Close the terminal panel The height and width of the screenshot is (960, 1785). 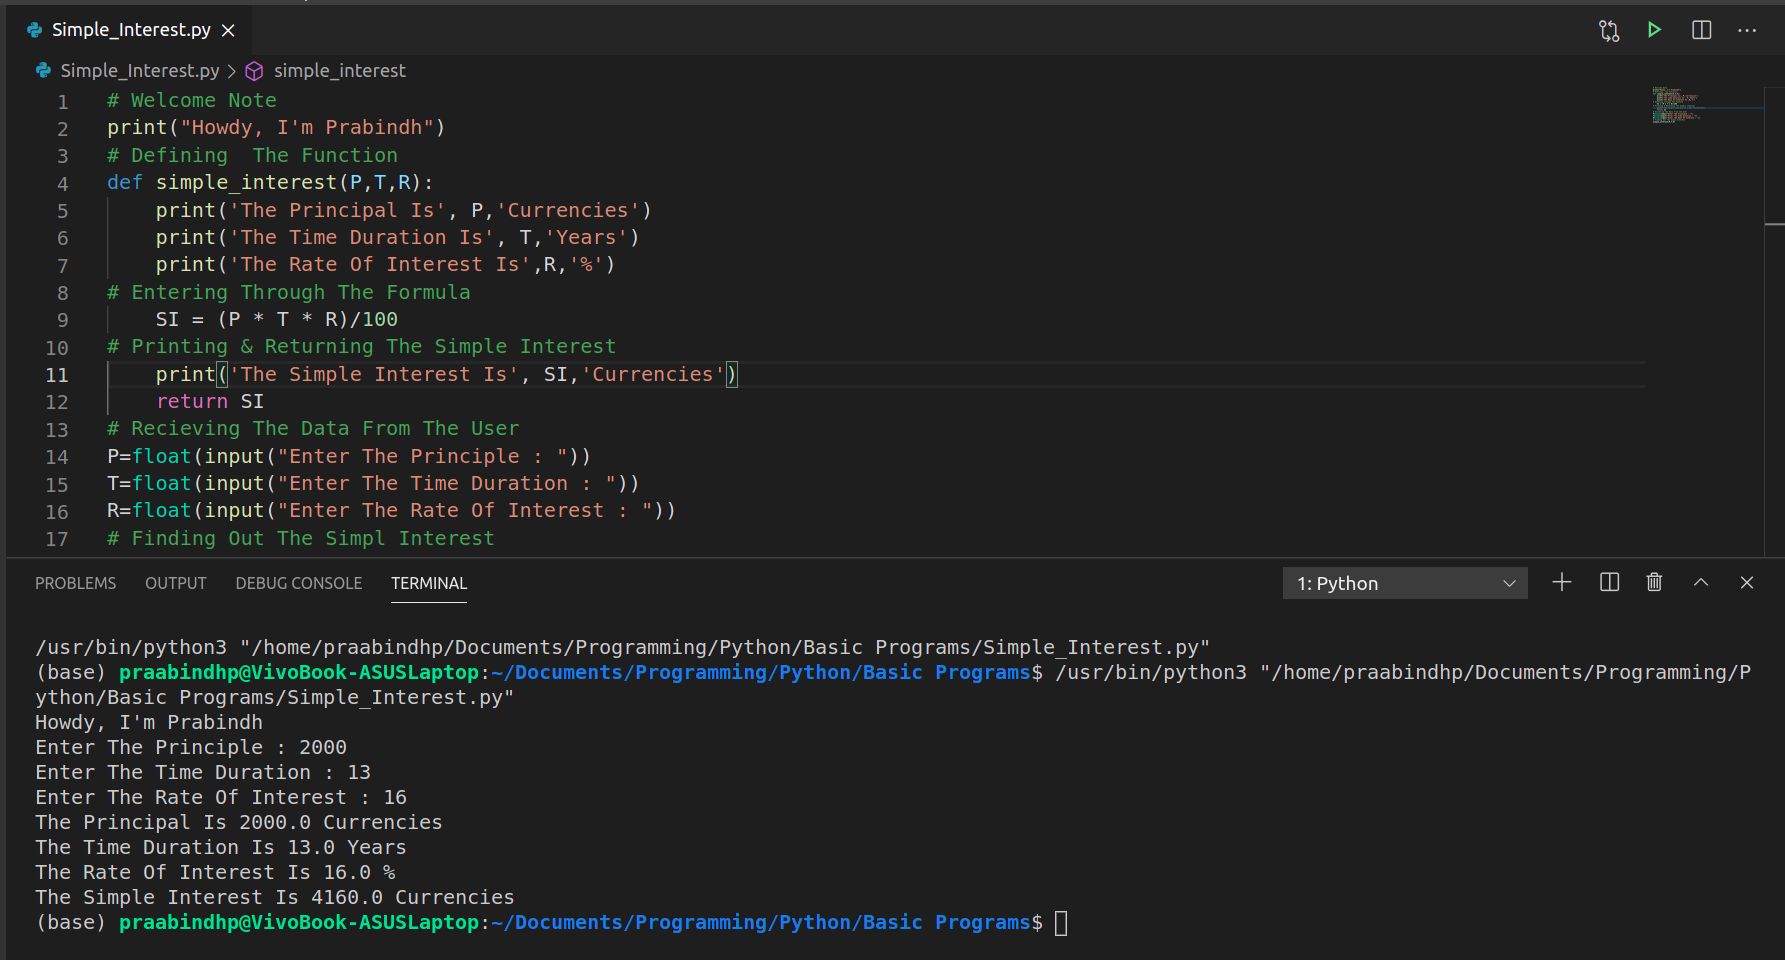tap(1746, 583)
